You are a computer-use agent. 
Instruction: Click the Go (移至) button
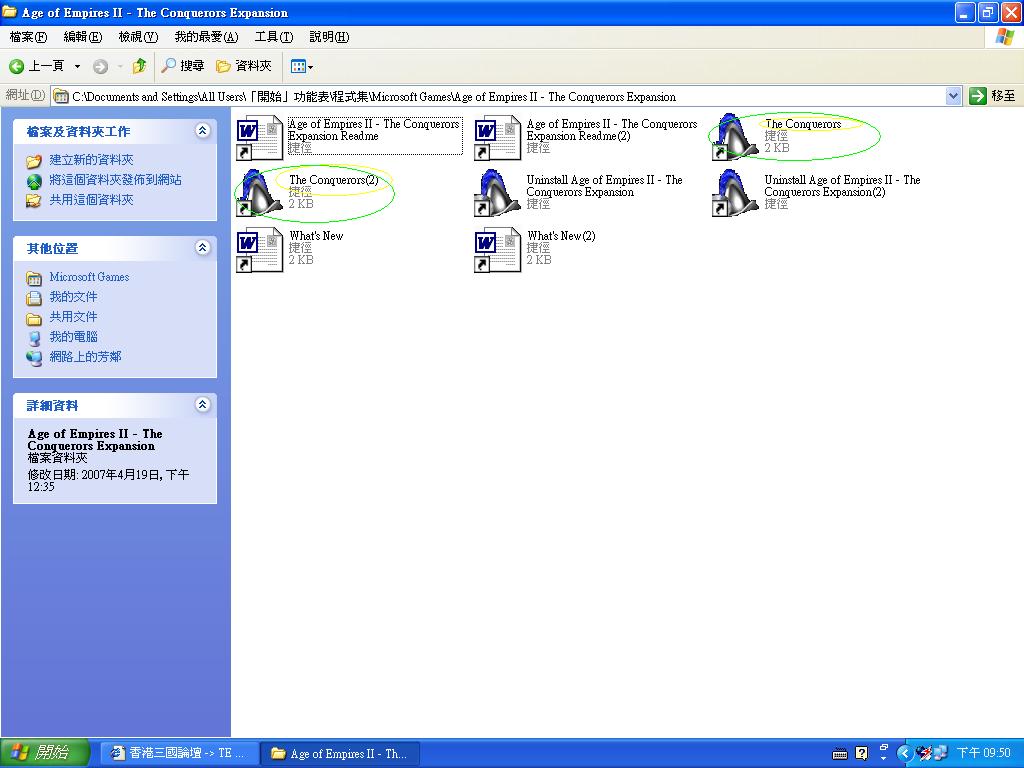click(993, 96)
